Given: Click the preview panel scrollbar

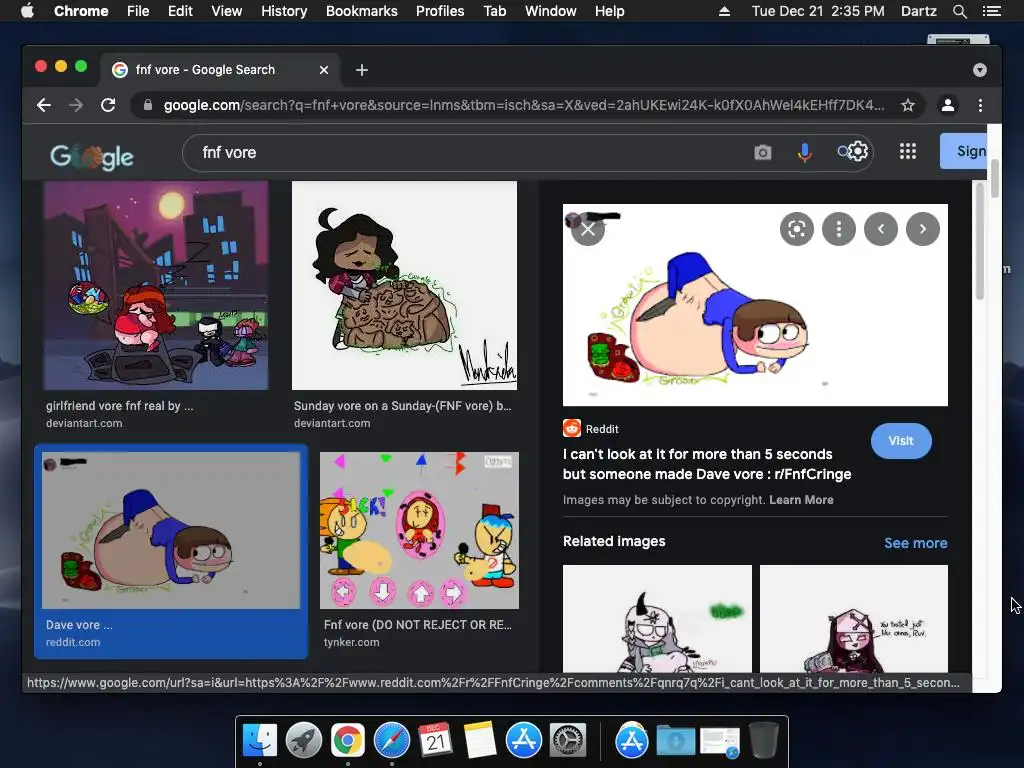Looking at the screenshot, I should (980, 242).
